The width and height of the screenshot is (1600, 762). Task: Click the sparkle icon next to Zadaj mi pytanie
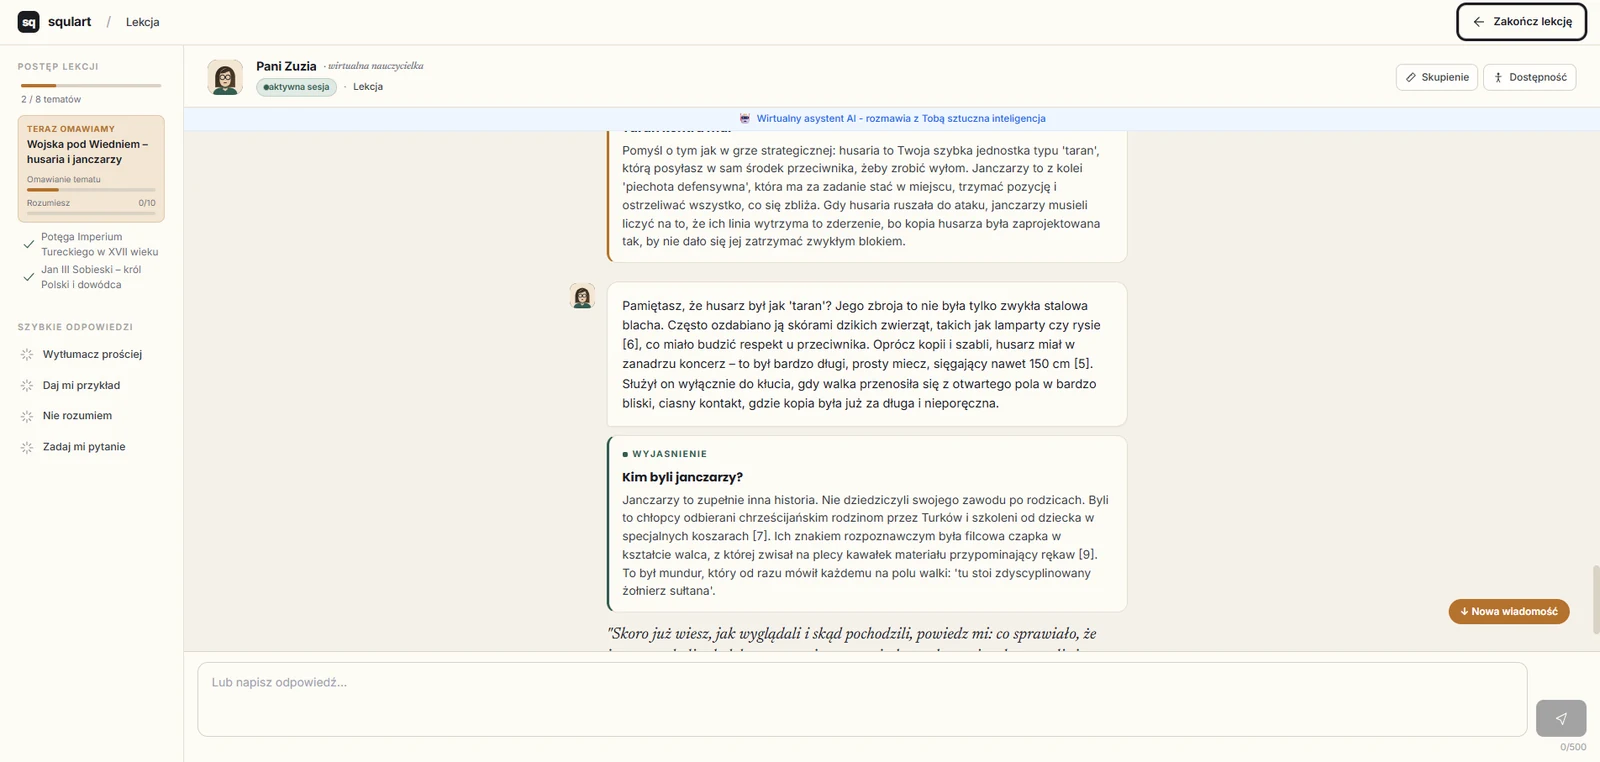pyautogui.click(x=27, y=447)
